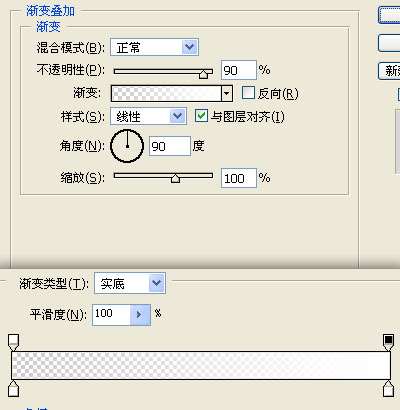
Task: Click the smoothness field showing 100
Action: coord(111,314)
